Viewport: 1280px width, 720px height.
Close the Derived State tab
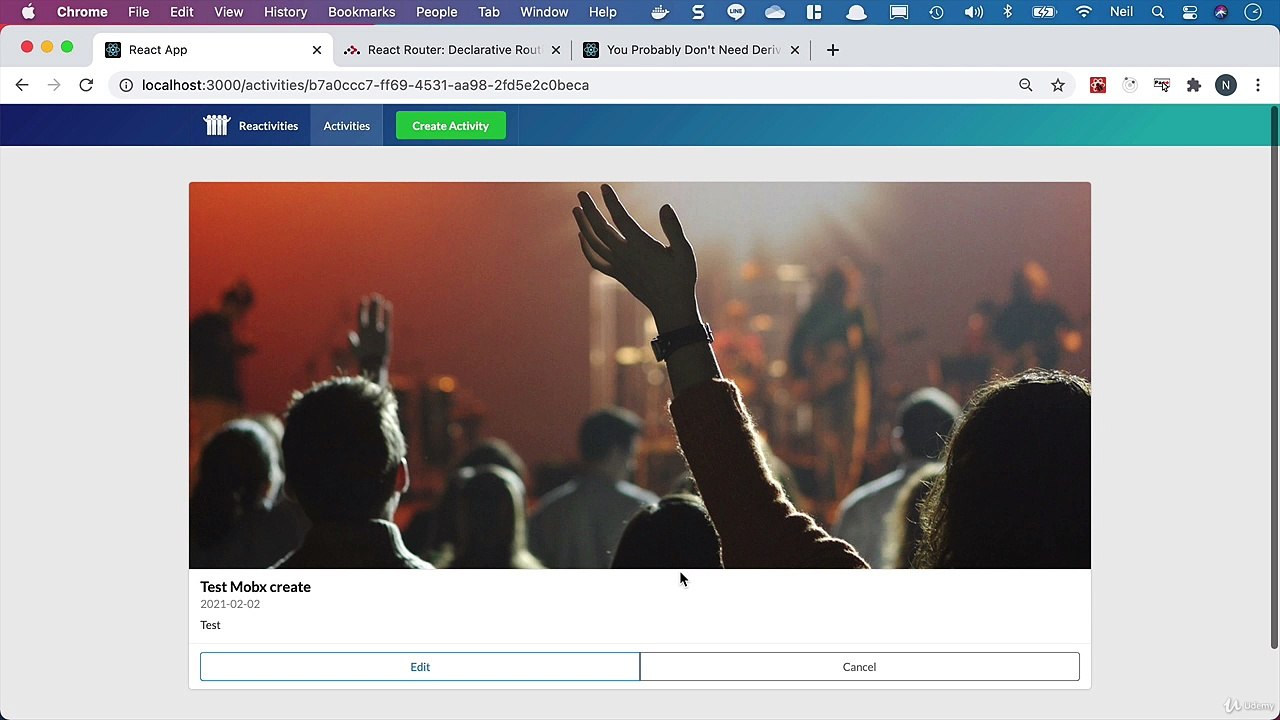point(795,50)
